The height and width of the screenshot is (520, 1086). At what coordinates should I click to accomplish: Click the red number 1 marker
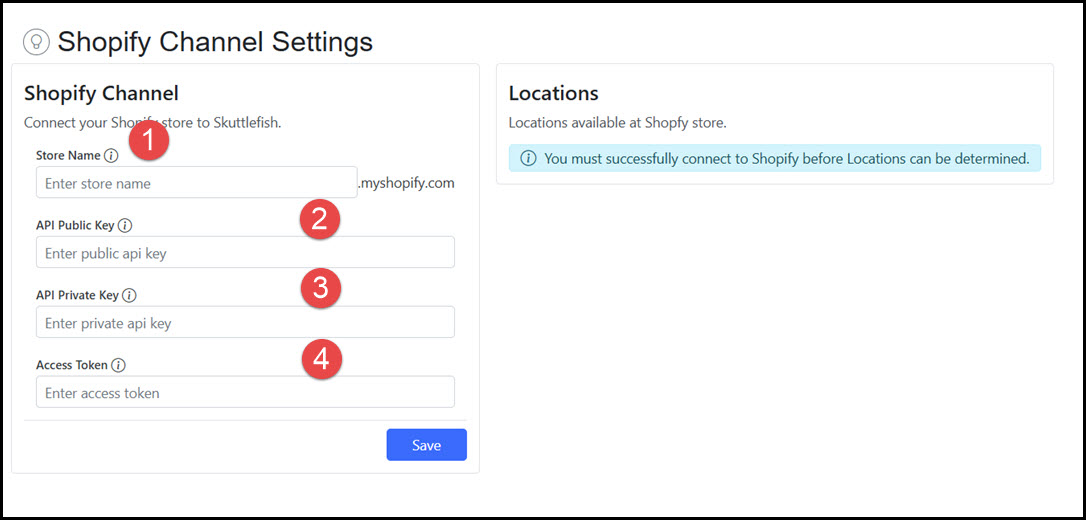(x=148, y=141)
